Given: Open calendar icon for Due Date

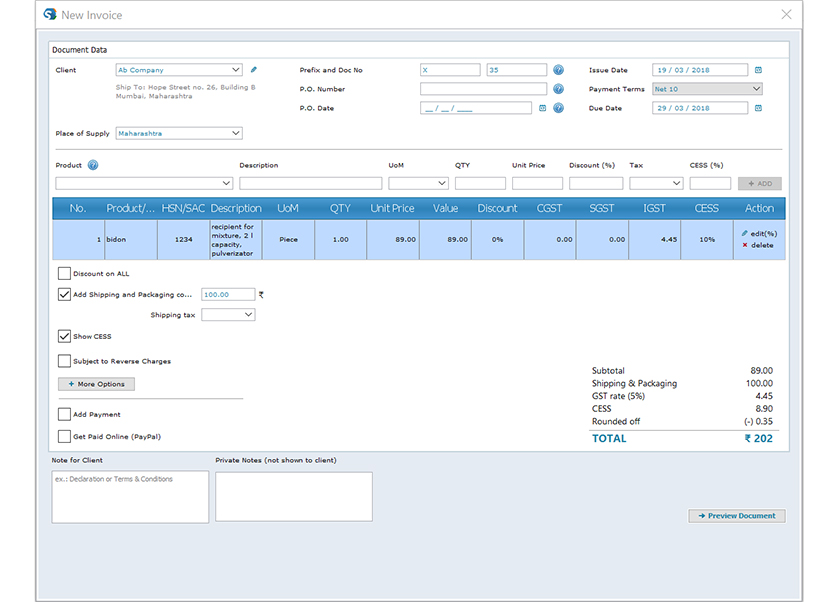Looking at the screenshot, I should [758, 108].
